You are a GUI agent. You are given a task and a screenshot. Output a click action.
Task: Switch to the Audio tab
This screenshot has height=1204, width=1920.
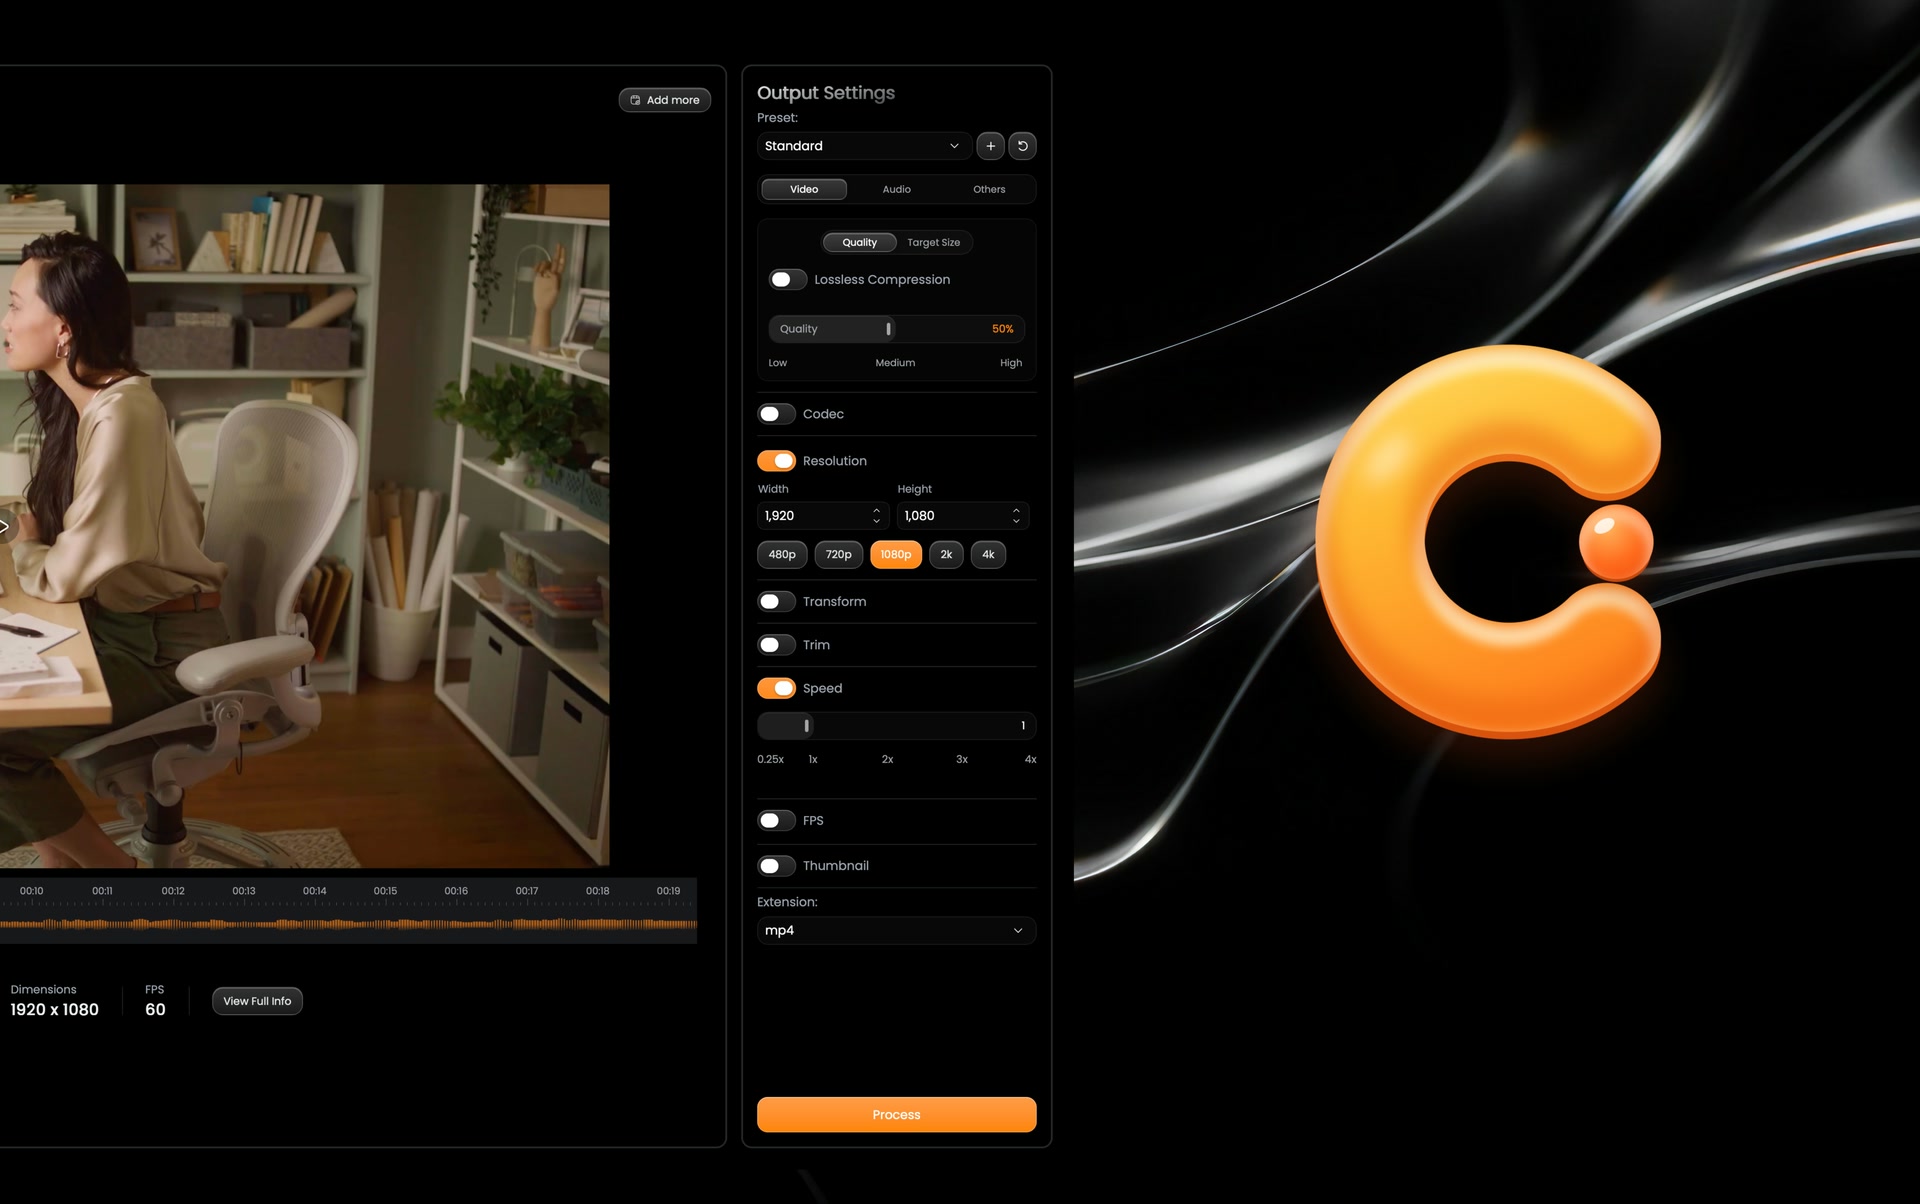896,189
